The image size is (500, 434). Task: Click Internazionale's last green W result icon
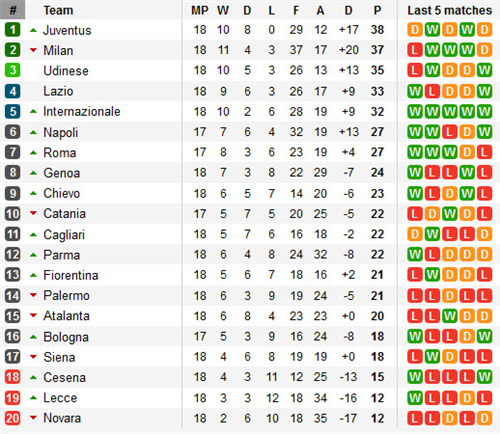(484, 111)
